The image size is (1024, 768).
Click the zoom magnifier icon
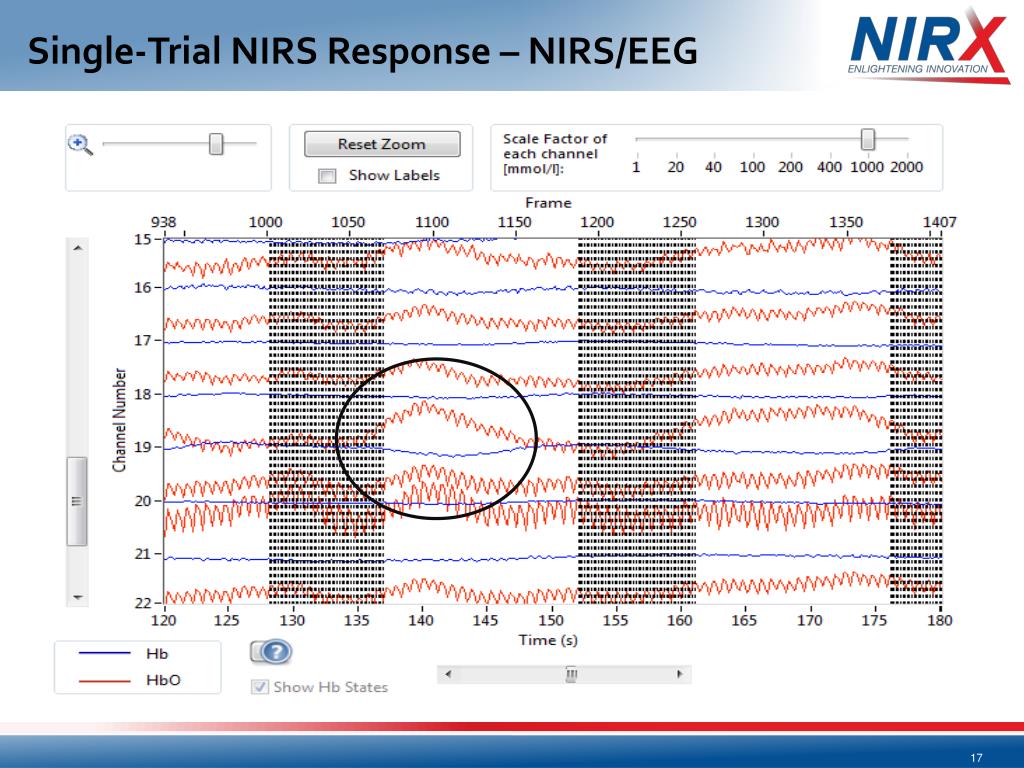(80, 144)
